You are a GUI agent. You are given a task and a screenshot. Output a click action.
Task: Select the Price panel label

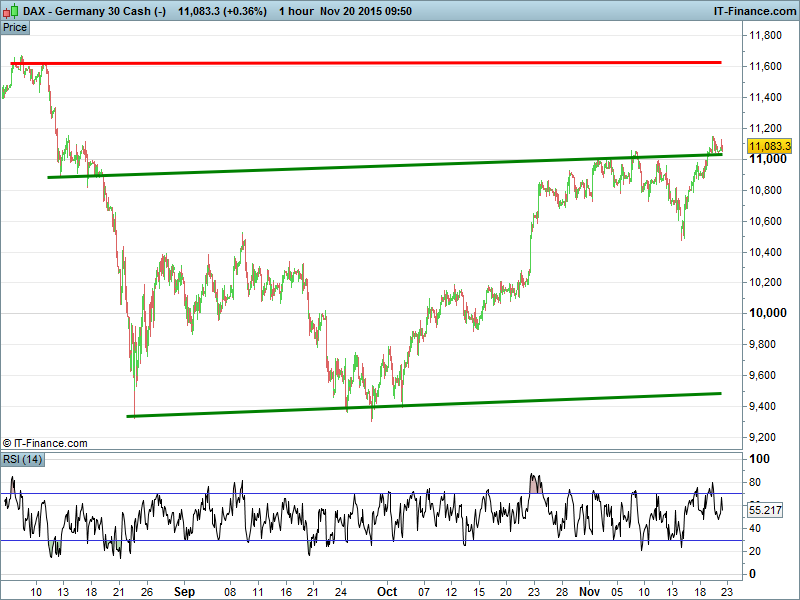click(x=16, y=28)
